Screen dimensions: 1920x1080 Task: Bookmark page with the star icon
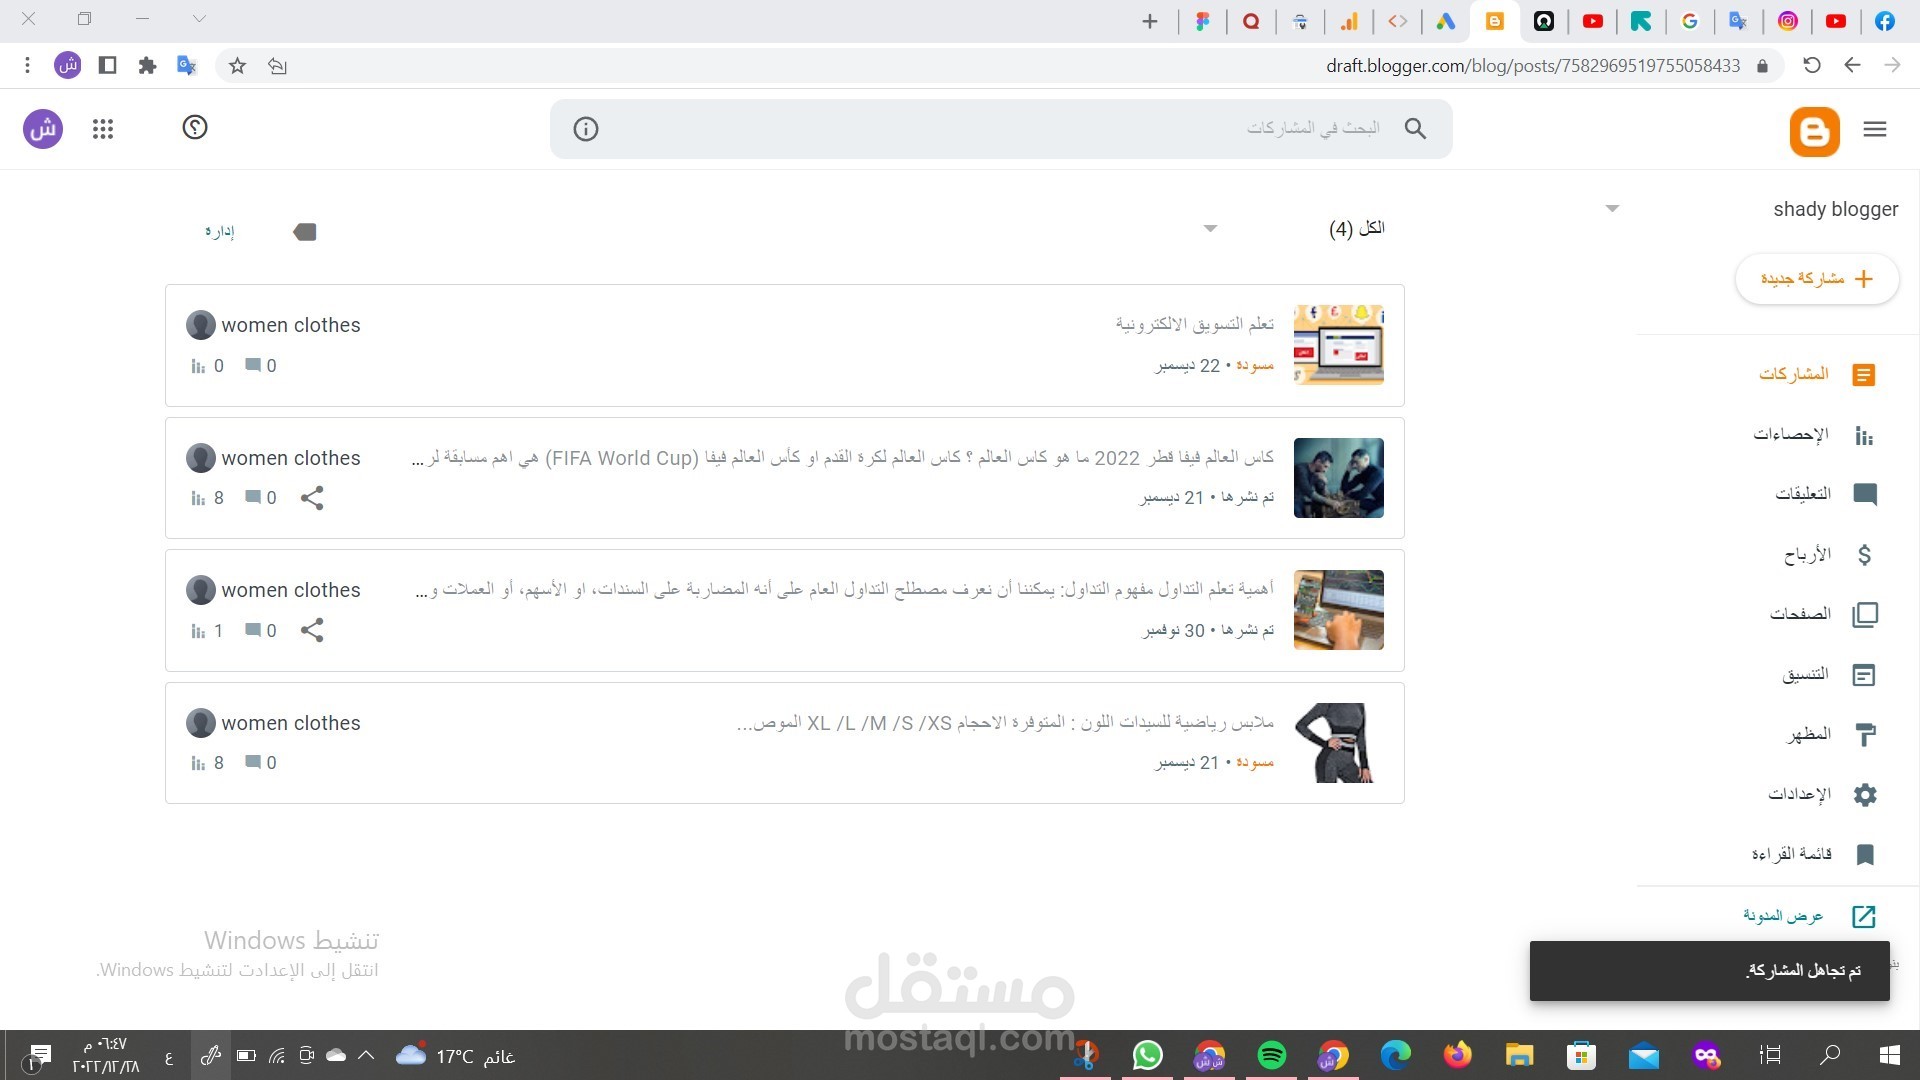(x=237, y=66)
